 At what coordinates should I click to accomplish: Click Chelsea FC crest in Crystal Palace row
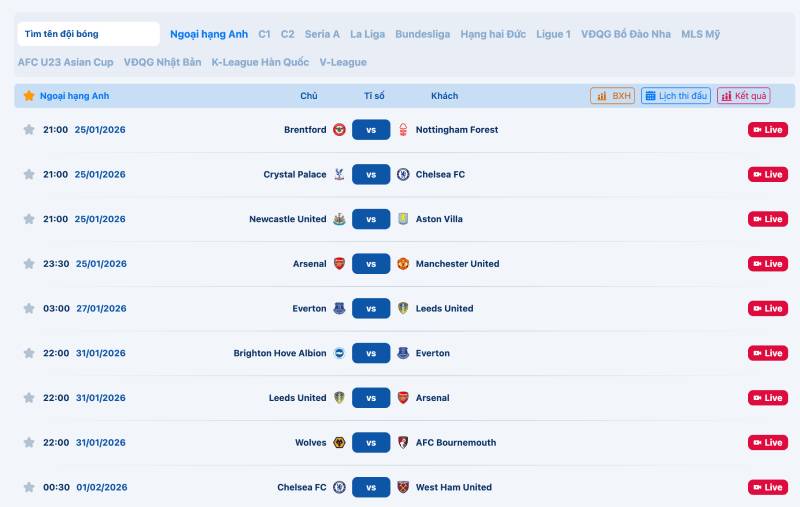403,174
